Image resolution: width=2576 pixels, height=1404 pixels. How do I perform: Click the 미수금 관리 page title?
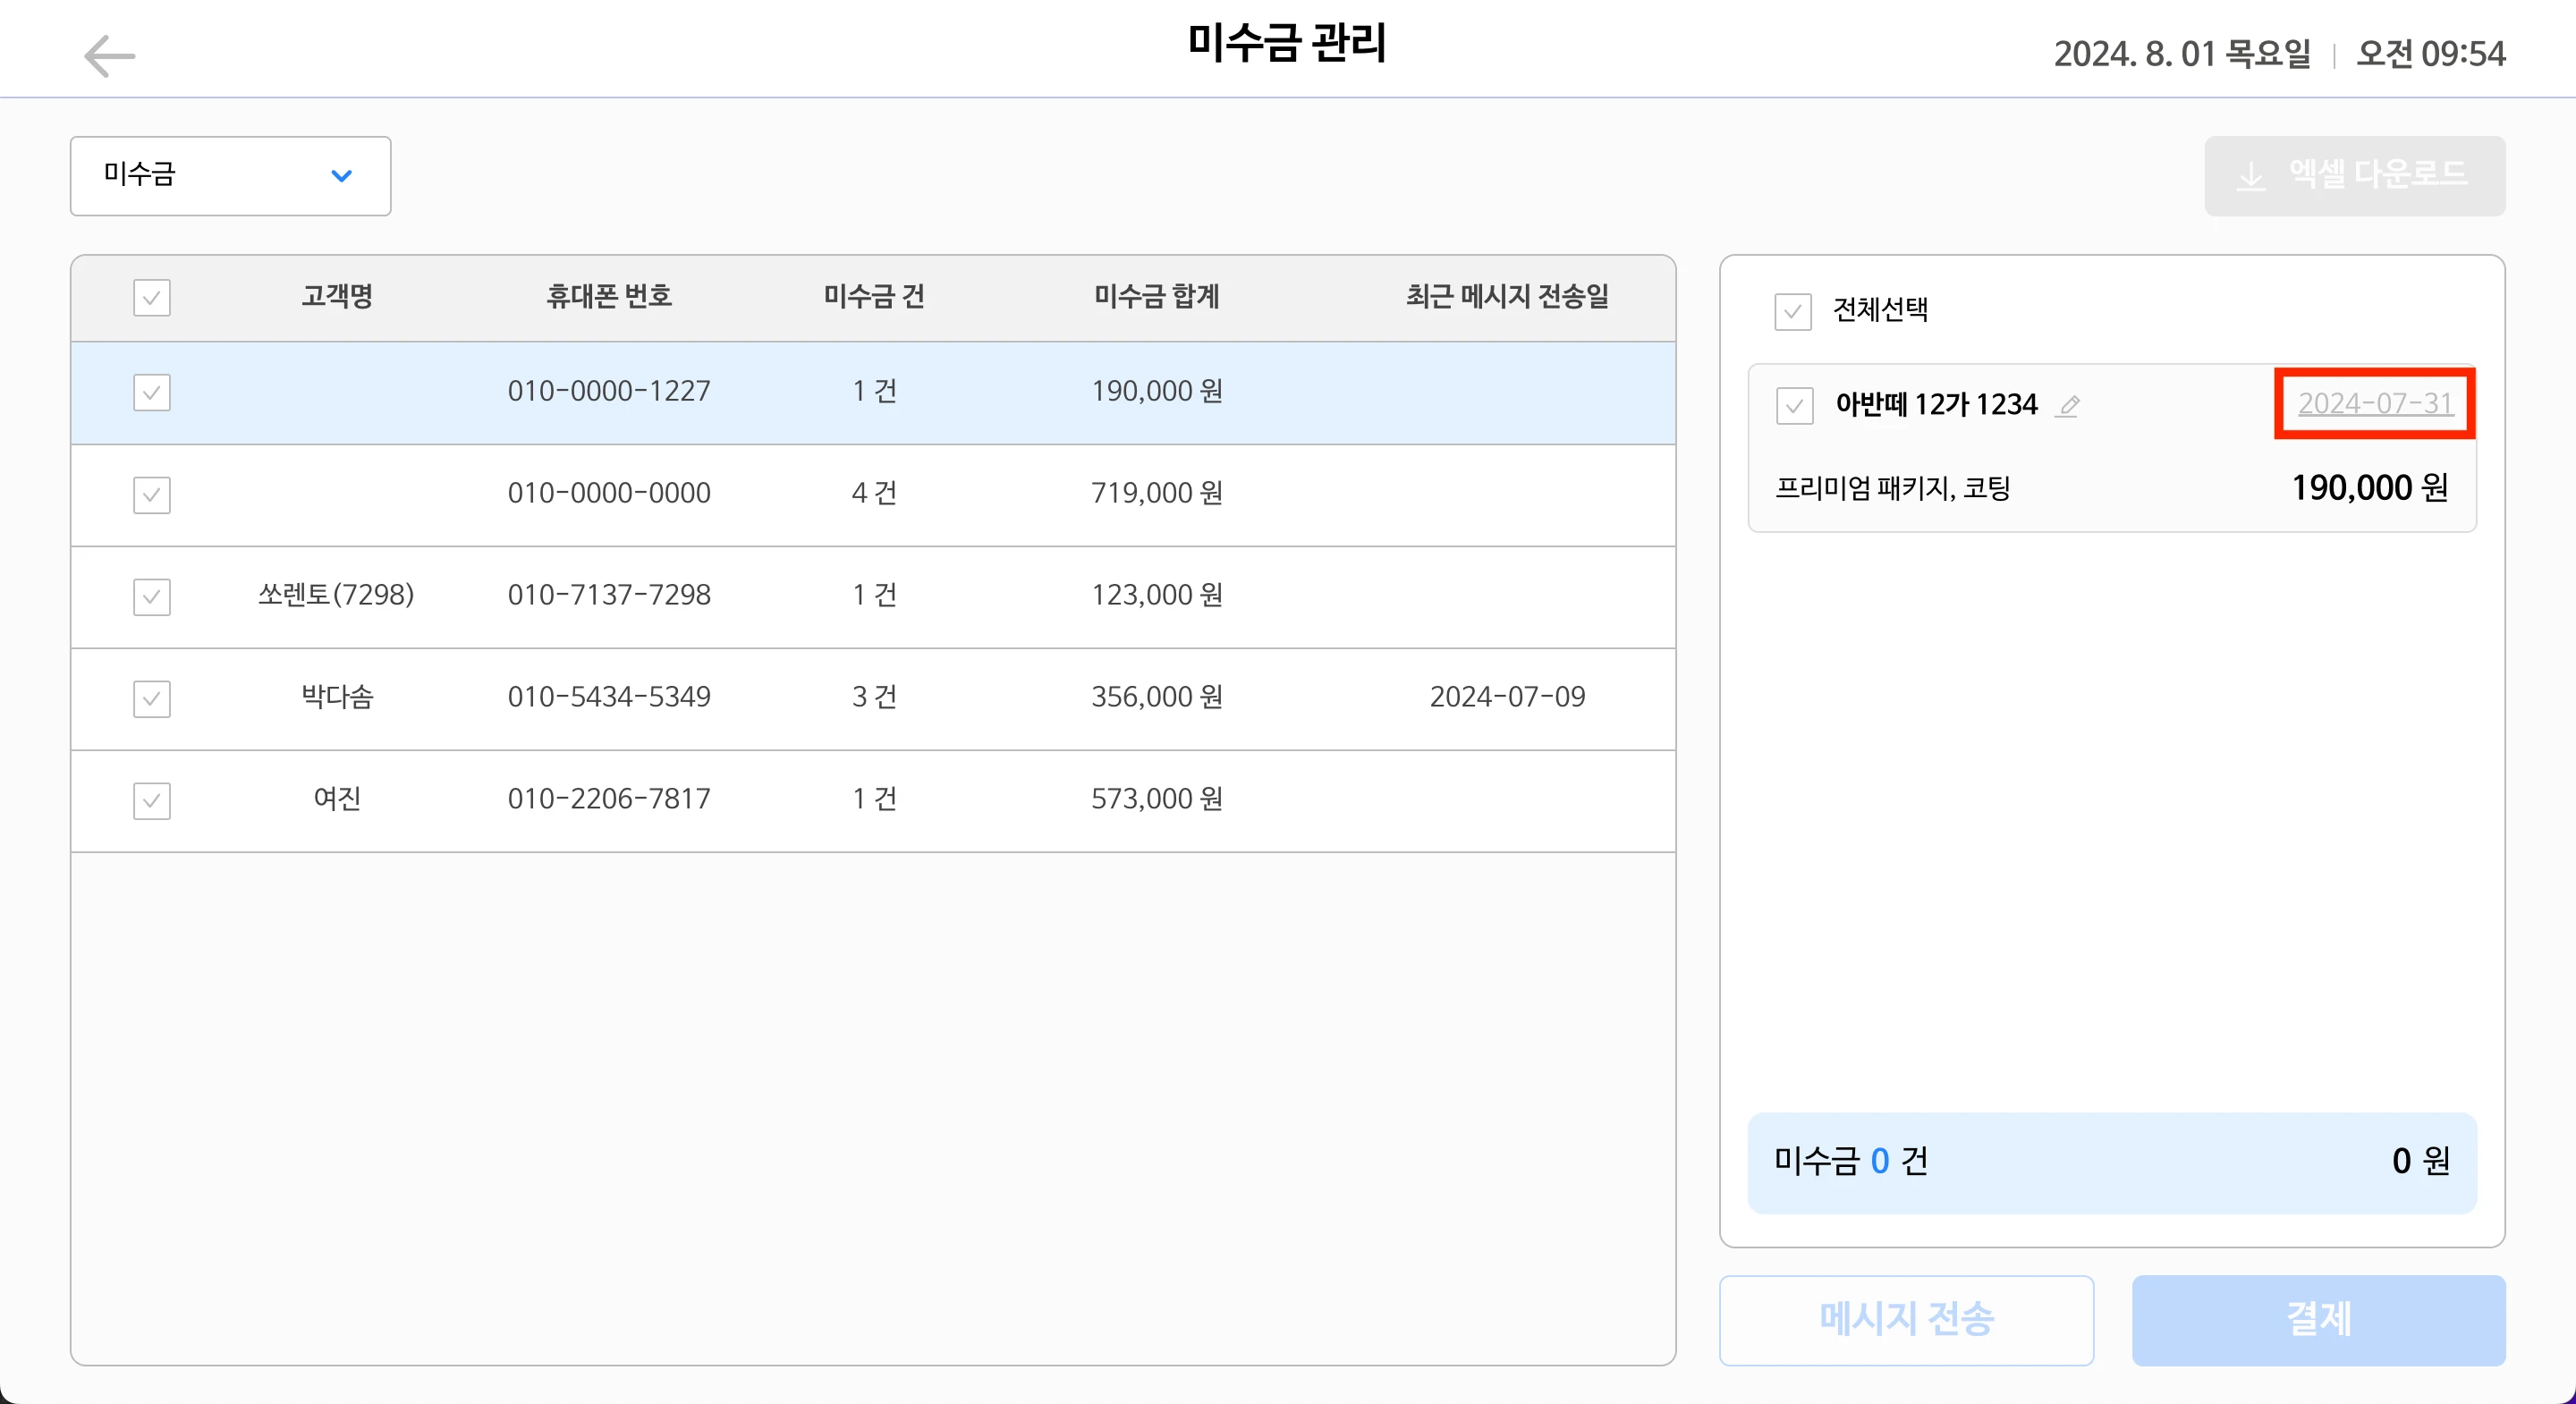(x=1287, y=43)
